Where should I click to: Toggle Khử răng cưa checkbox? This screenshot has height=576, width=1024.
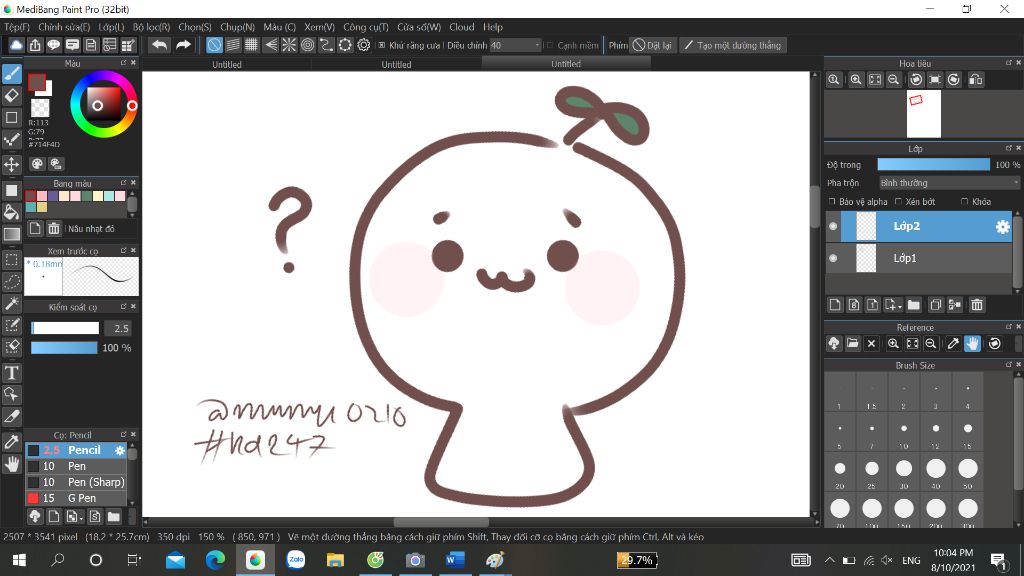tap(382, 45)
